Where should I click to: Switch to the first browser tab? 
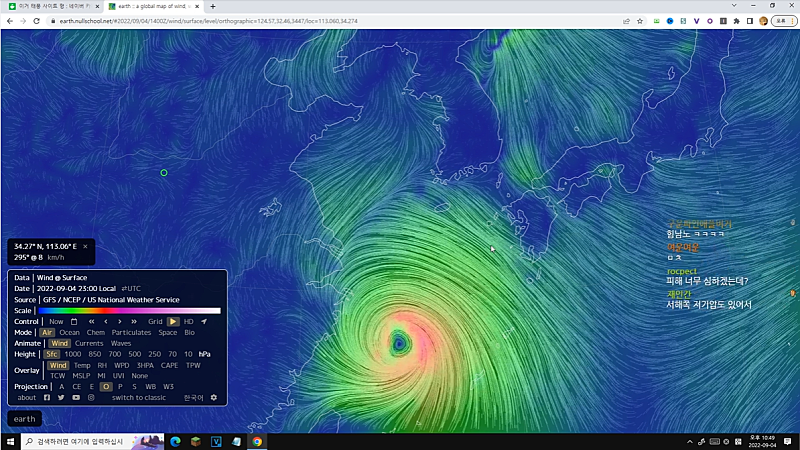(50, 6)
